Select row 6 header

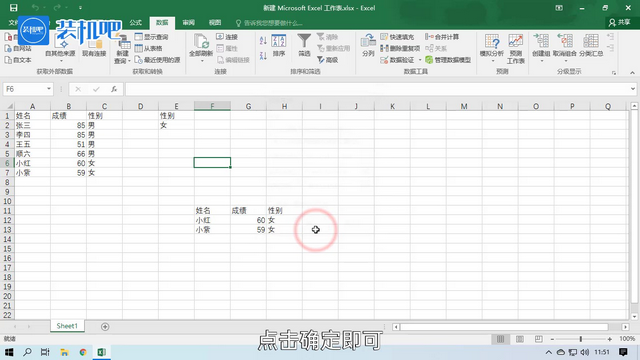click(x=7, y=163)
